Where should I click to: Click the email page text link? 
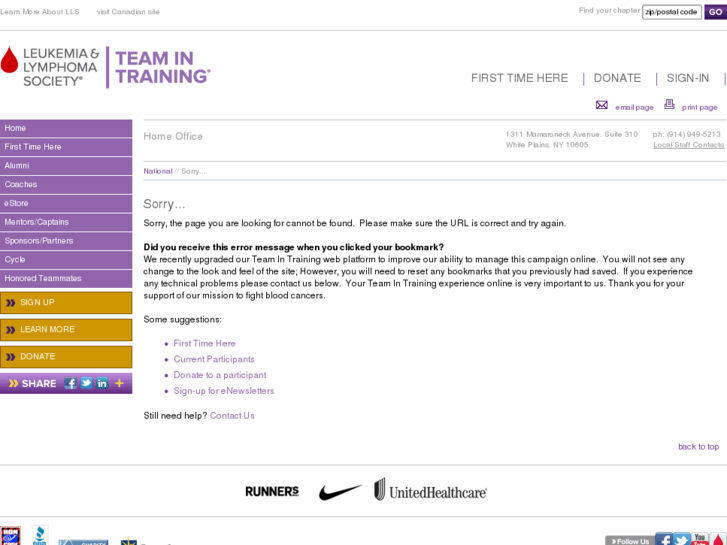pos(634,108)
